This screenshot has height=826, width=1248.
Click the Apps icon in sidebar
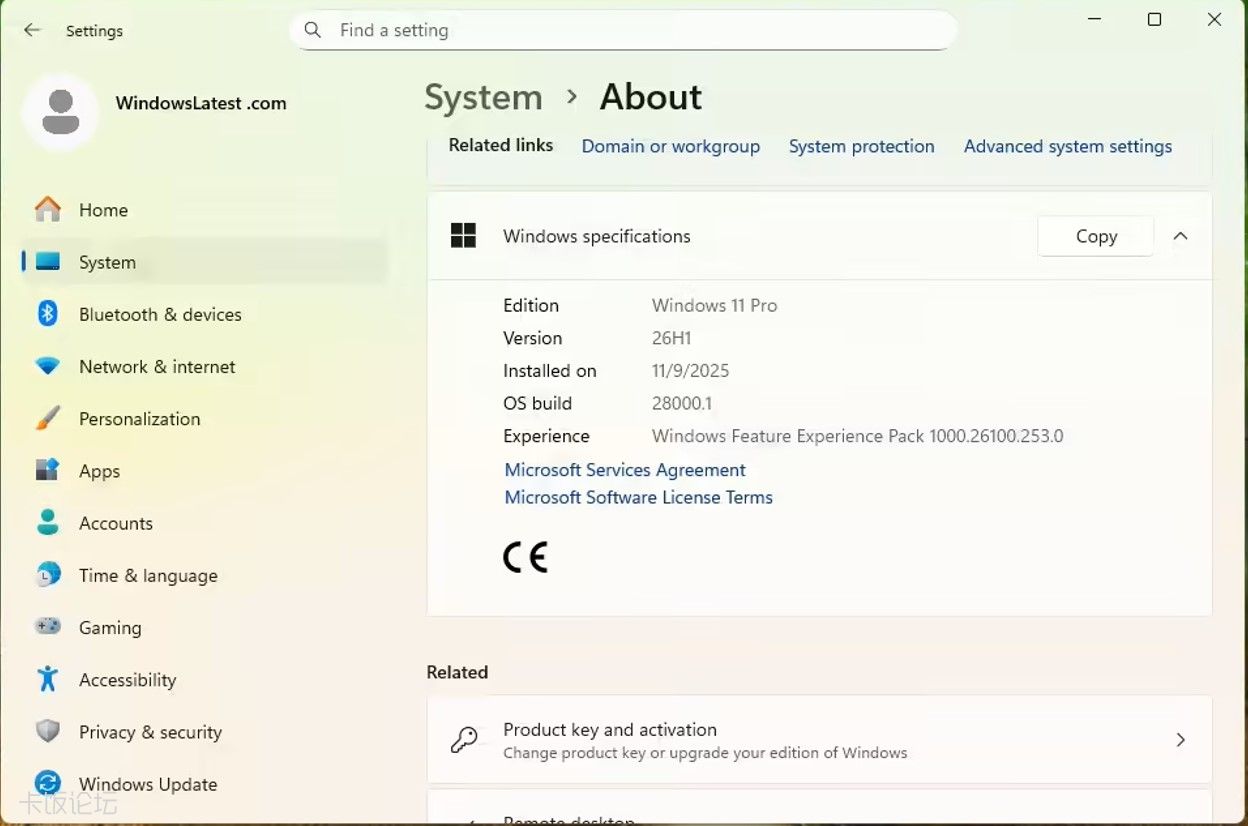point(47,471)
